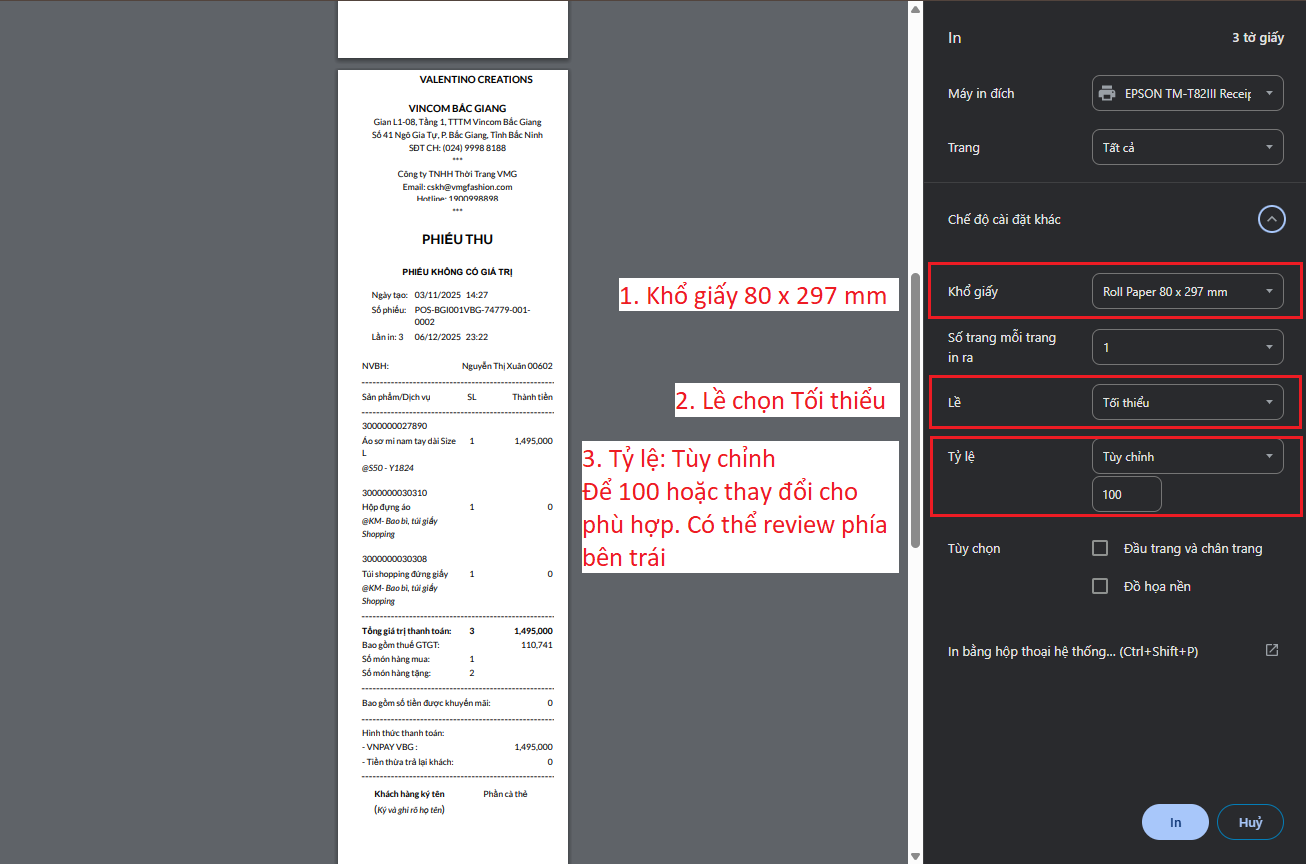
Task: Open the 'Tỷ lệ' scale dropdown
Action: pyautogui.click(x=1187, y=456)
